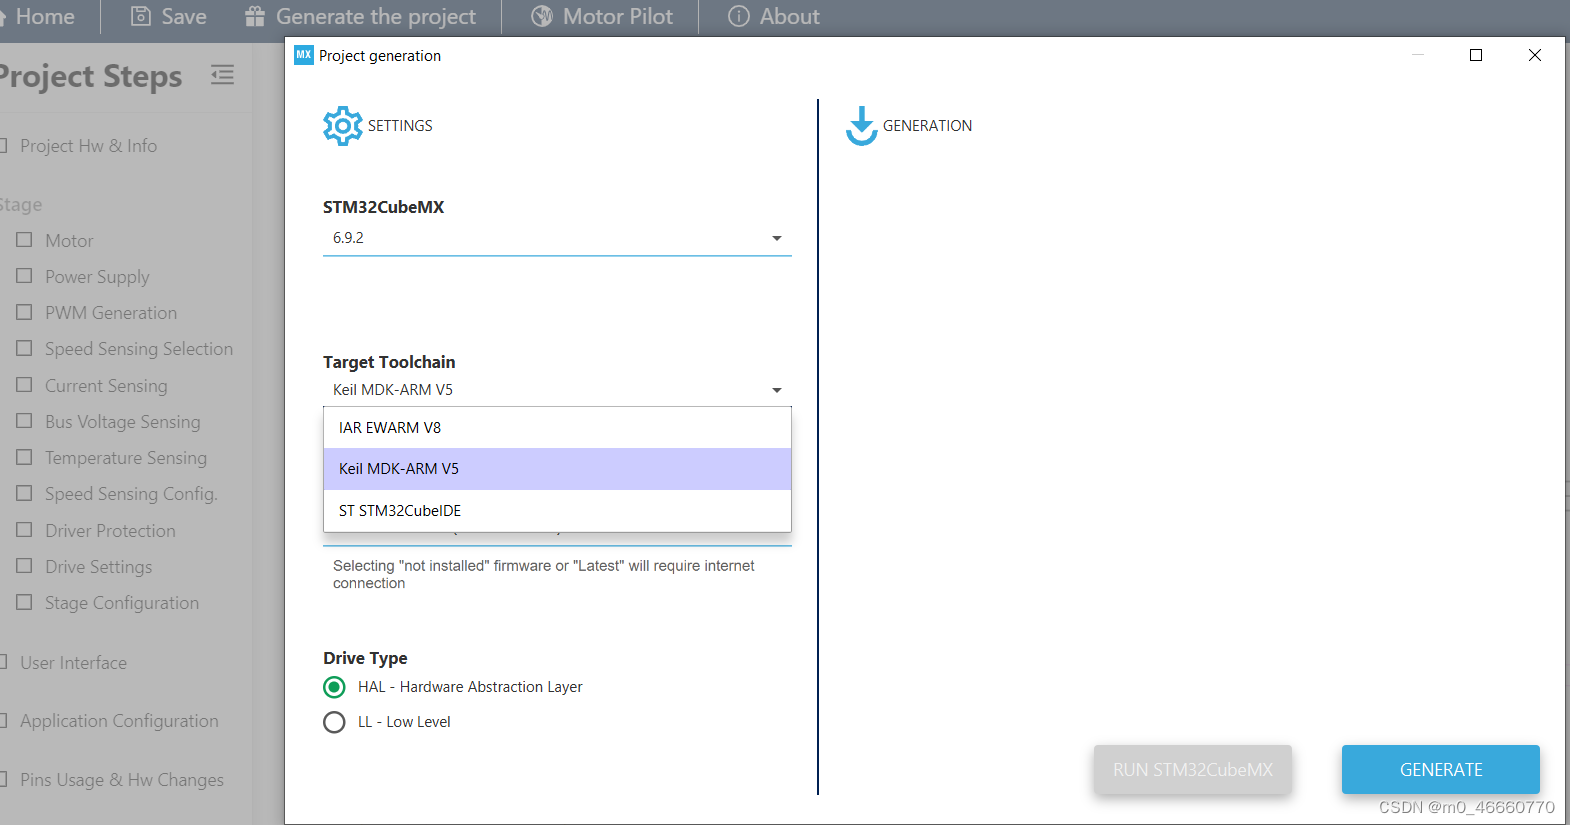
Task: Click the Drive Settings label
Action: click(x=98, y=567)
